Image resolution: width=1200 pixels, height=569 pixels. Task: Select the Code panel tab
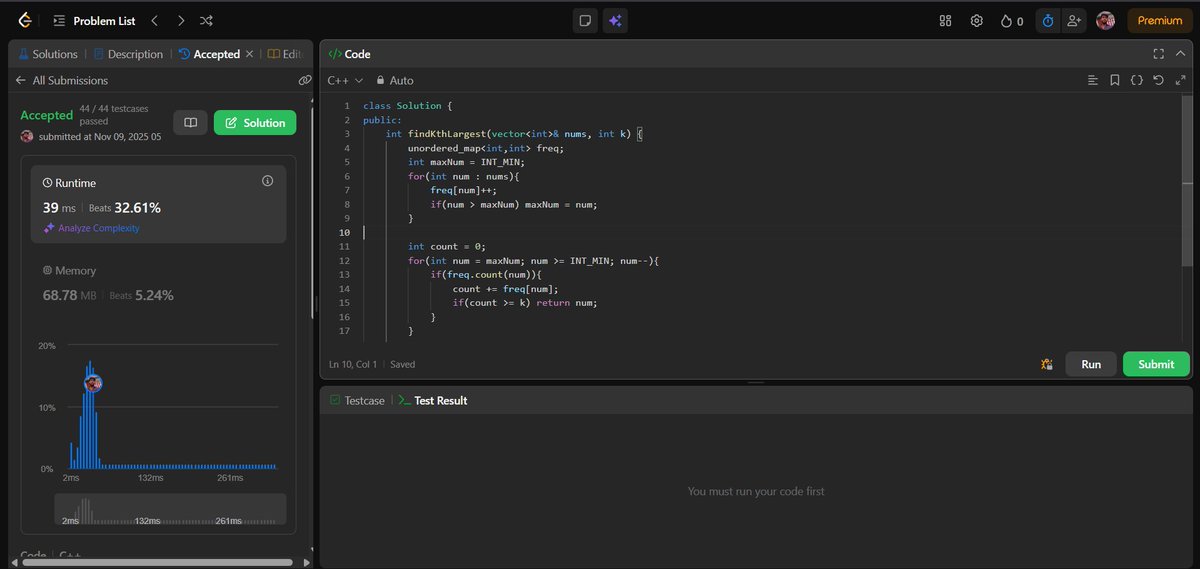[349, 54]
